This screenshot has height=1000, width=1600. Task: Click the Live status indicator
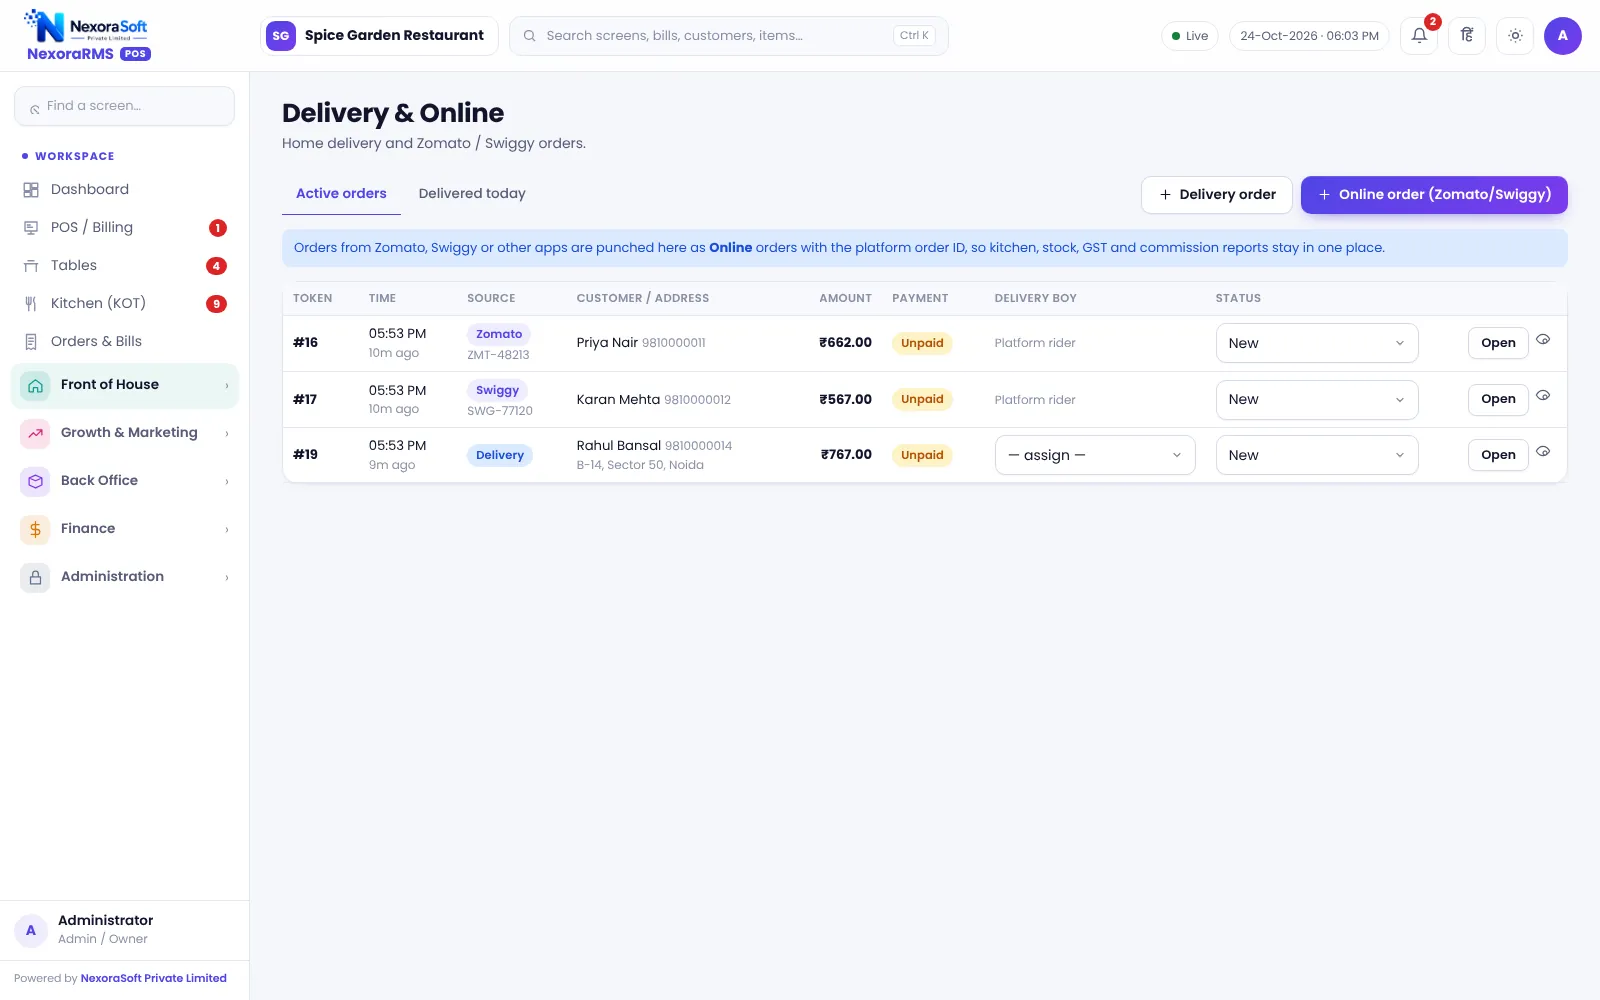click(1190, 36)
